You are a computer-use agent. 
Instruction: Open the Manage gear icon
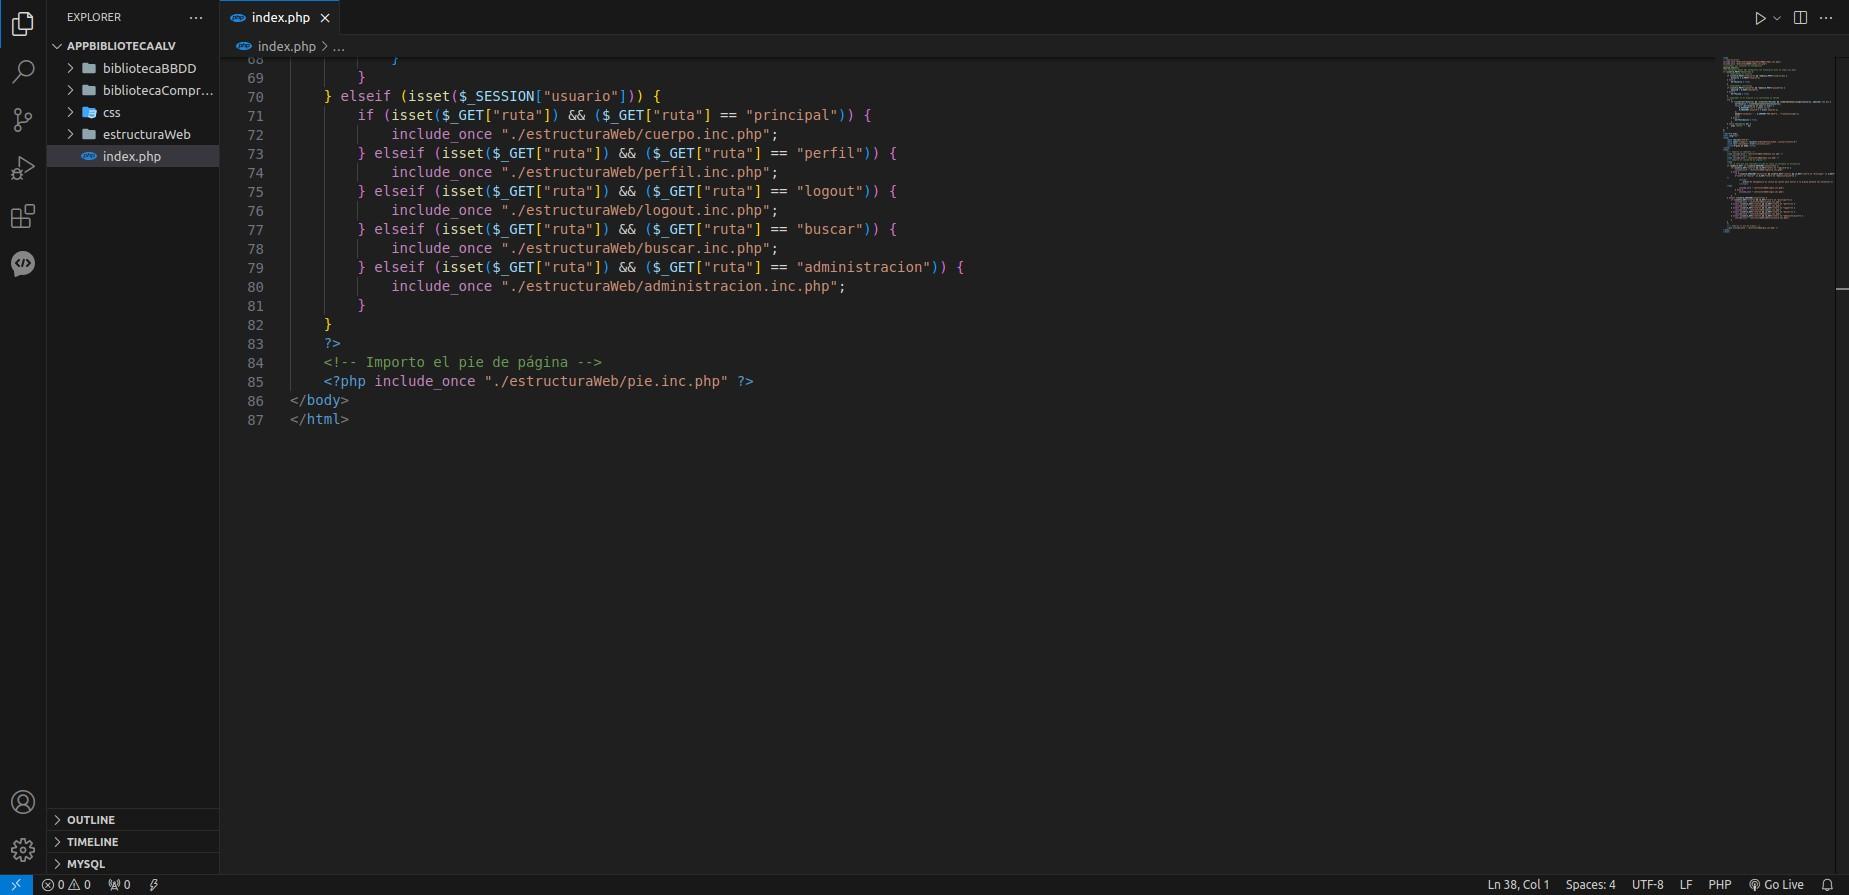(x=22, y=850)
